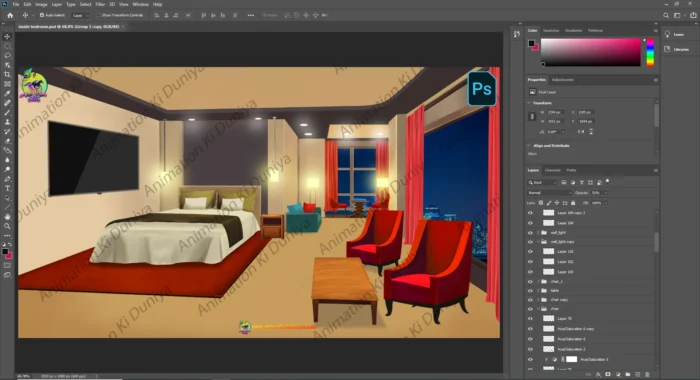700x380 pixels.
Task: Select the Move tool
Action: (x=7, y=37)
